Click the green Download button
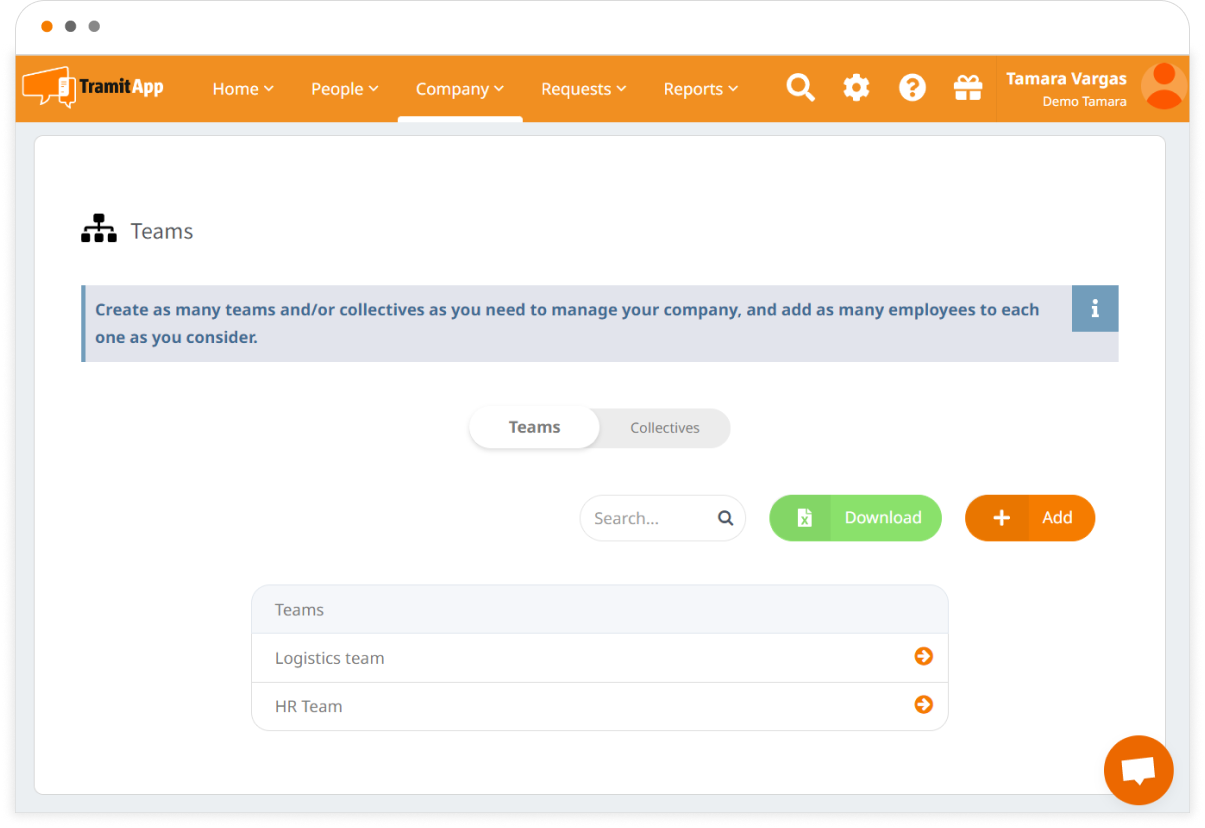 (855, 518)
